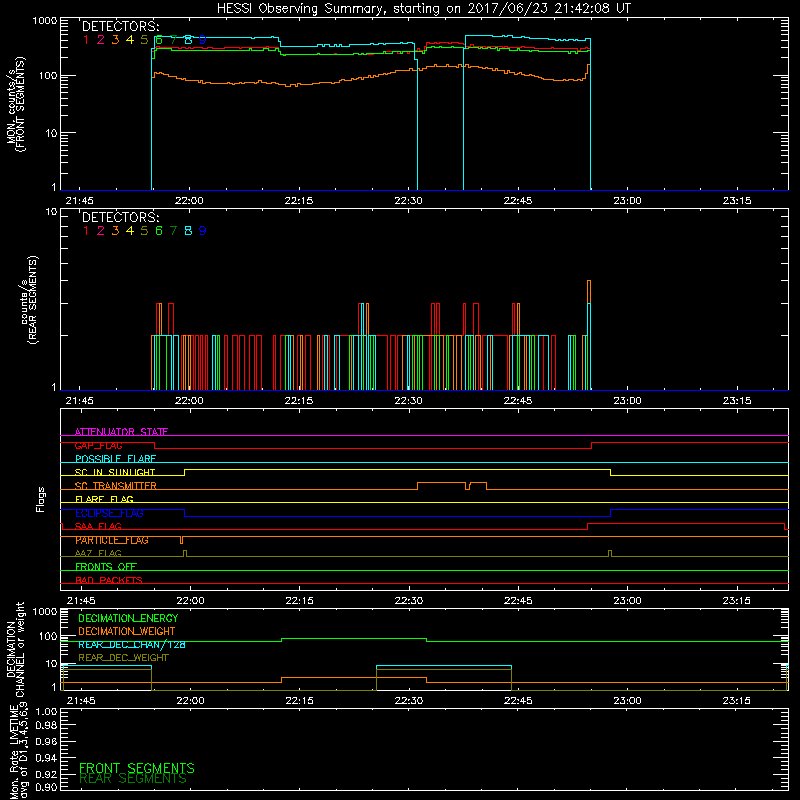Viewport: 800px width, 800px height.
Task: Click the PARTICLE_FLAG downward notch near 22:00
Action: [x=182, y=540]
